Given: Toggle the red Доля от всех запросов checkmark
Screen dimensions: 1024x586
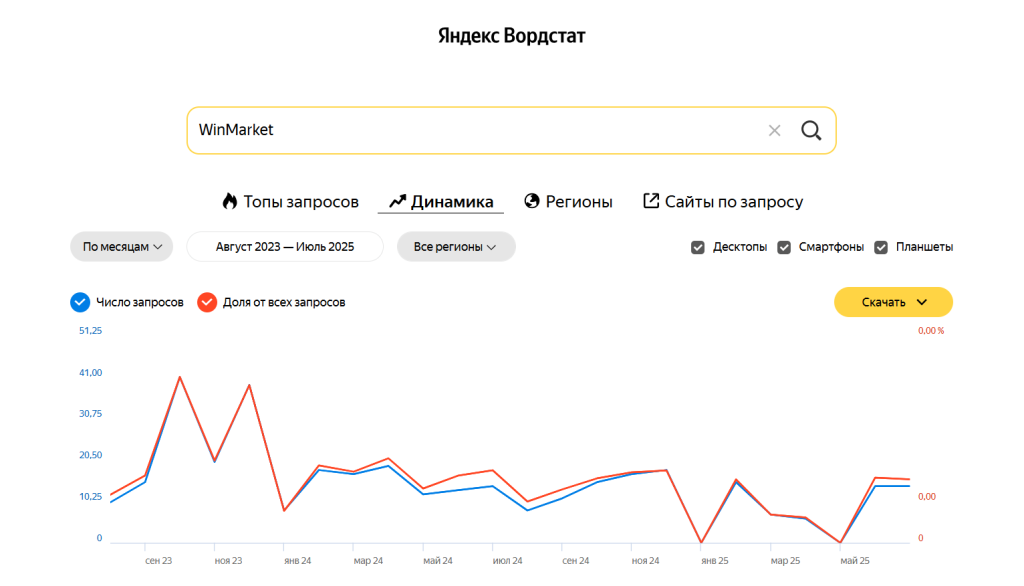Looking at the screenshot, I should [x=207, y=302].
